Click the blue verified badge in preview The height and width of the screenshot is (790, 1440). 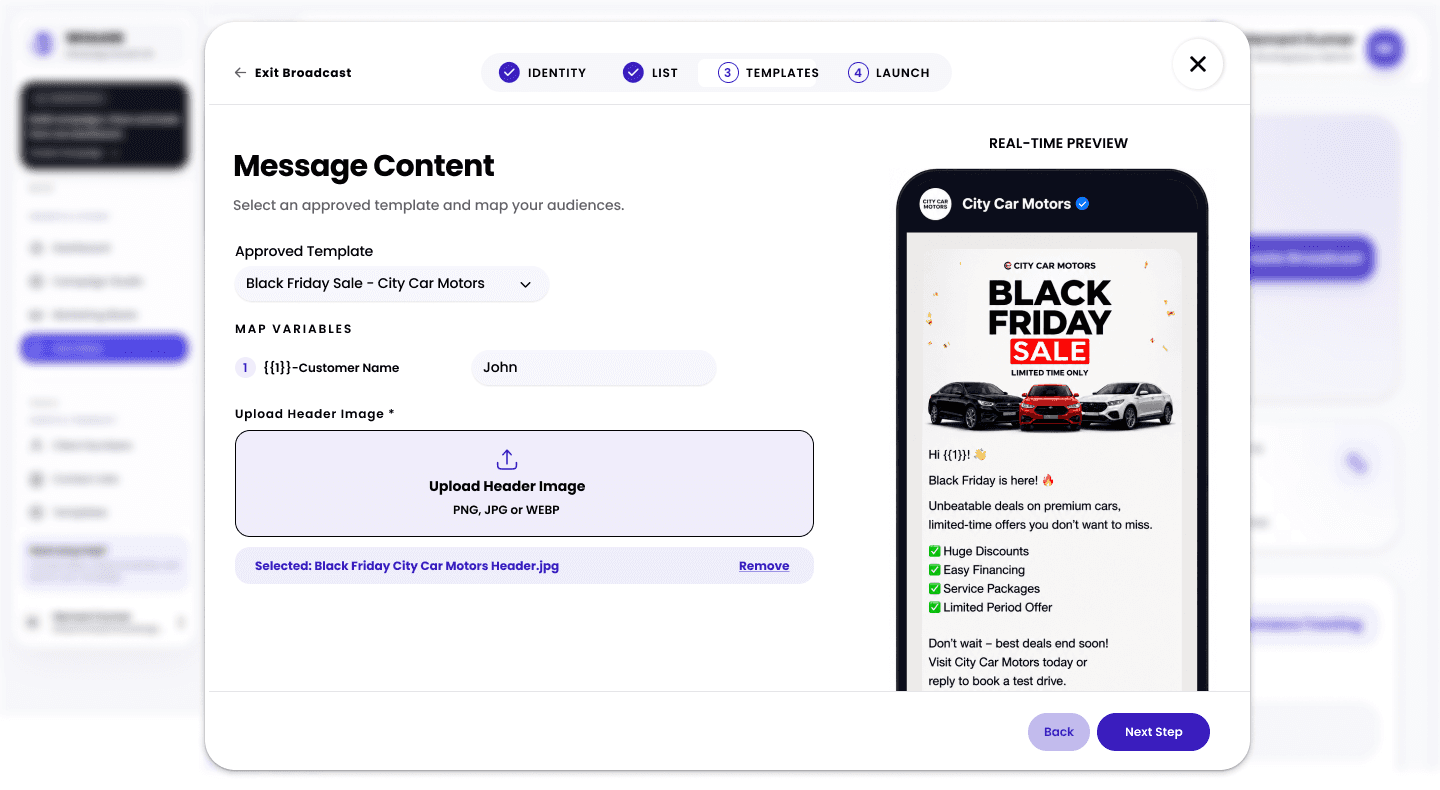pyautogui.click(x=1082, y=204)
